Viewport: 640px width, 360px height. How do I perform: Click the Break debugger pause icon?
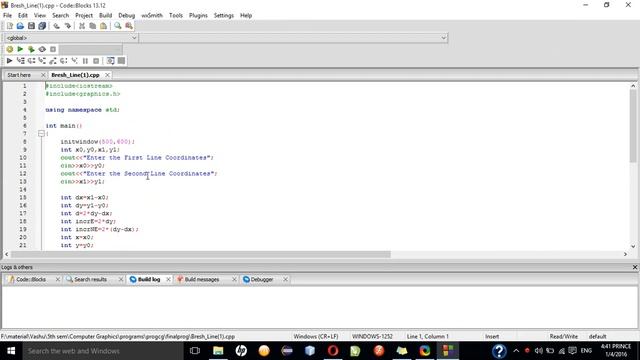coord(85,61)
